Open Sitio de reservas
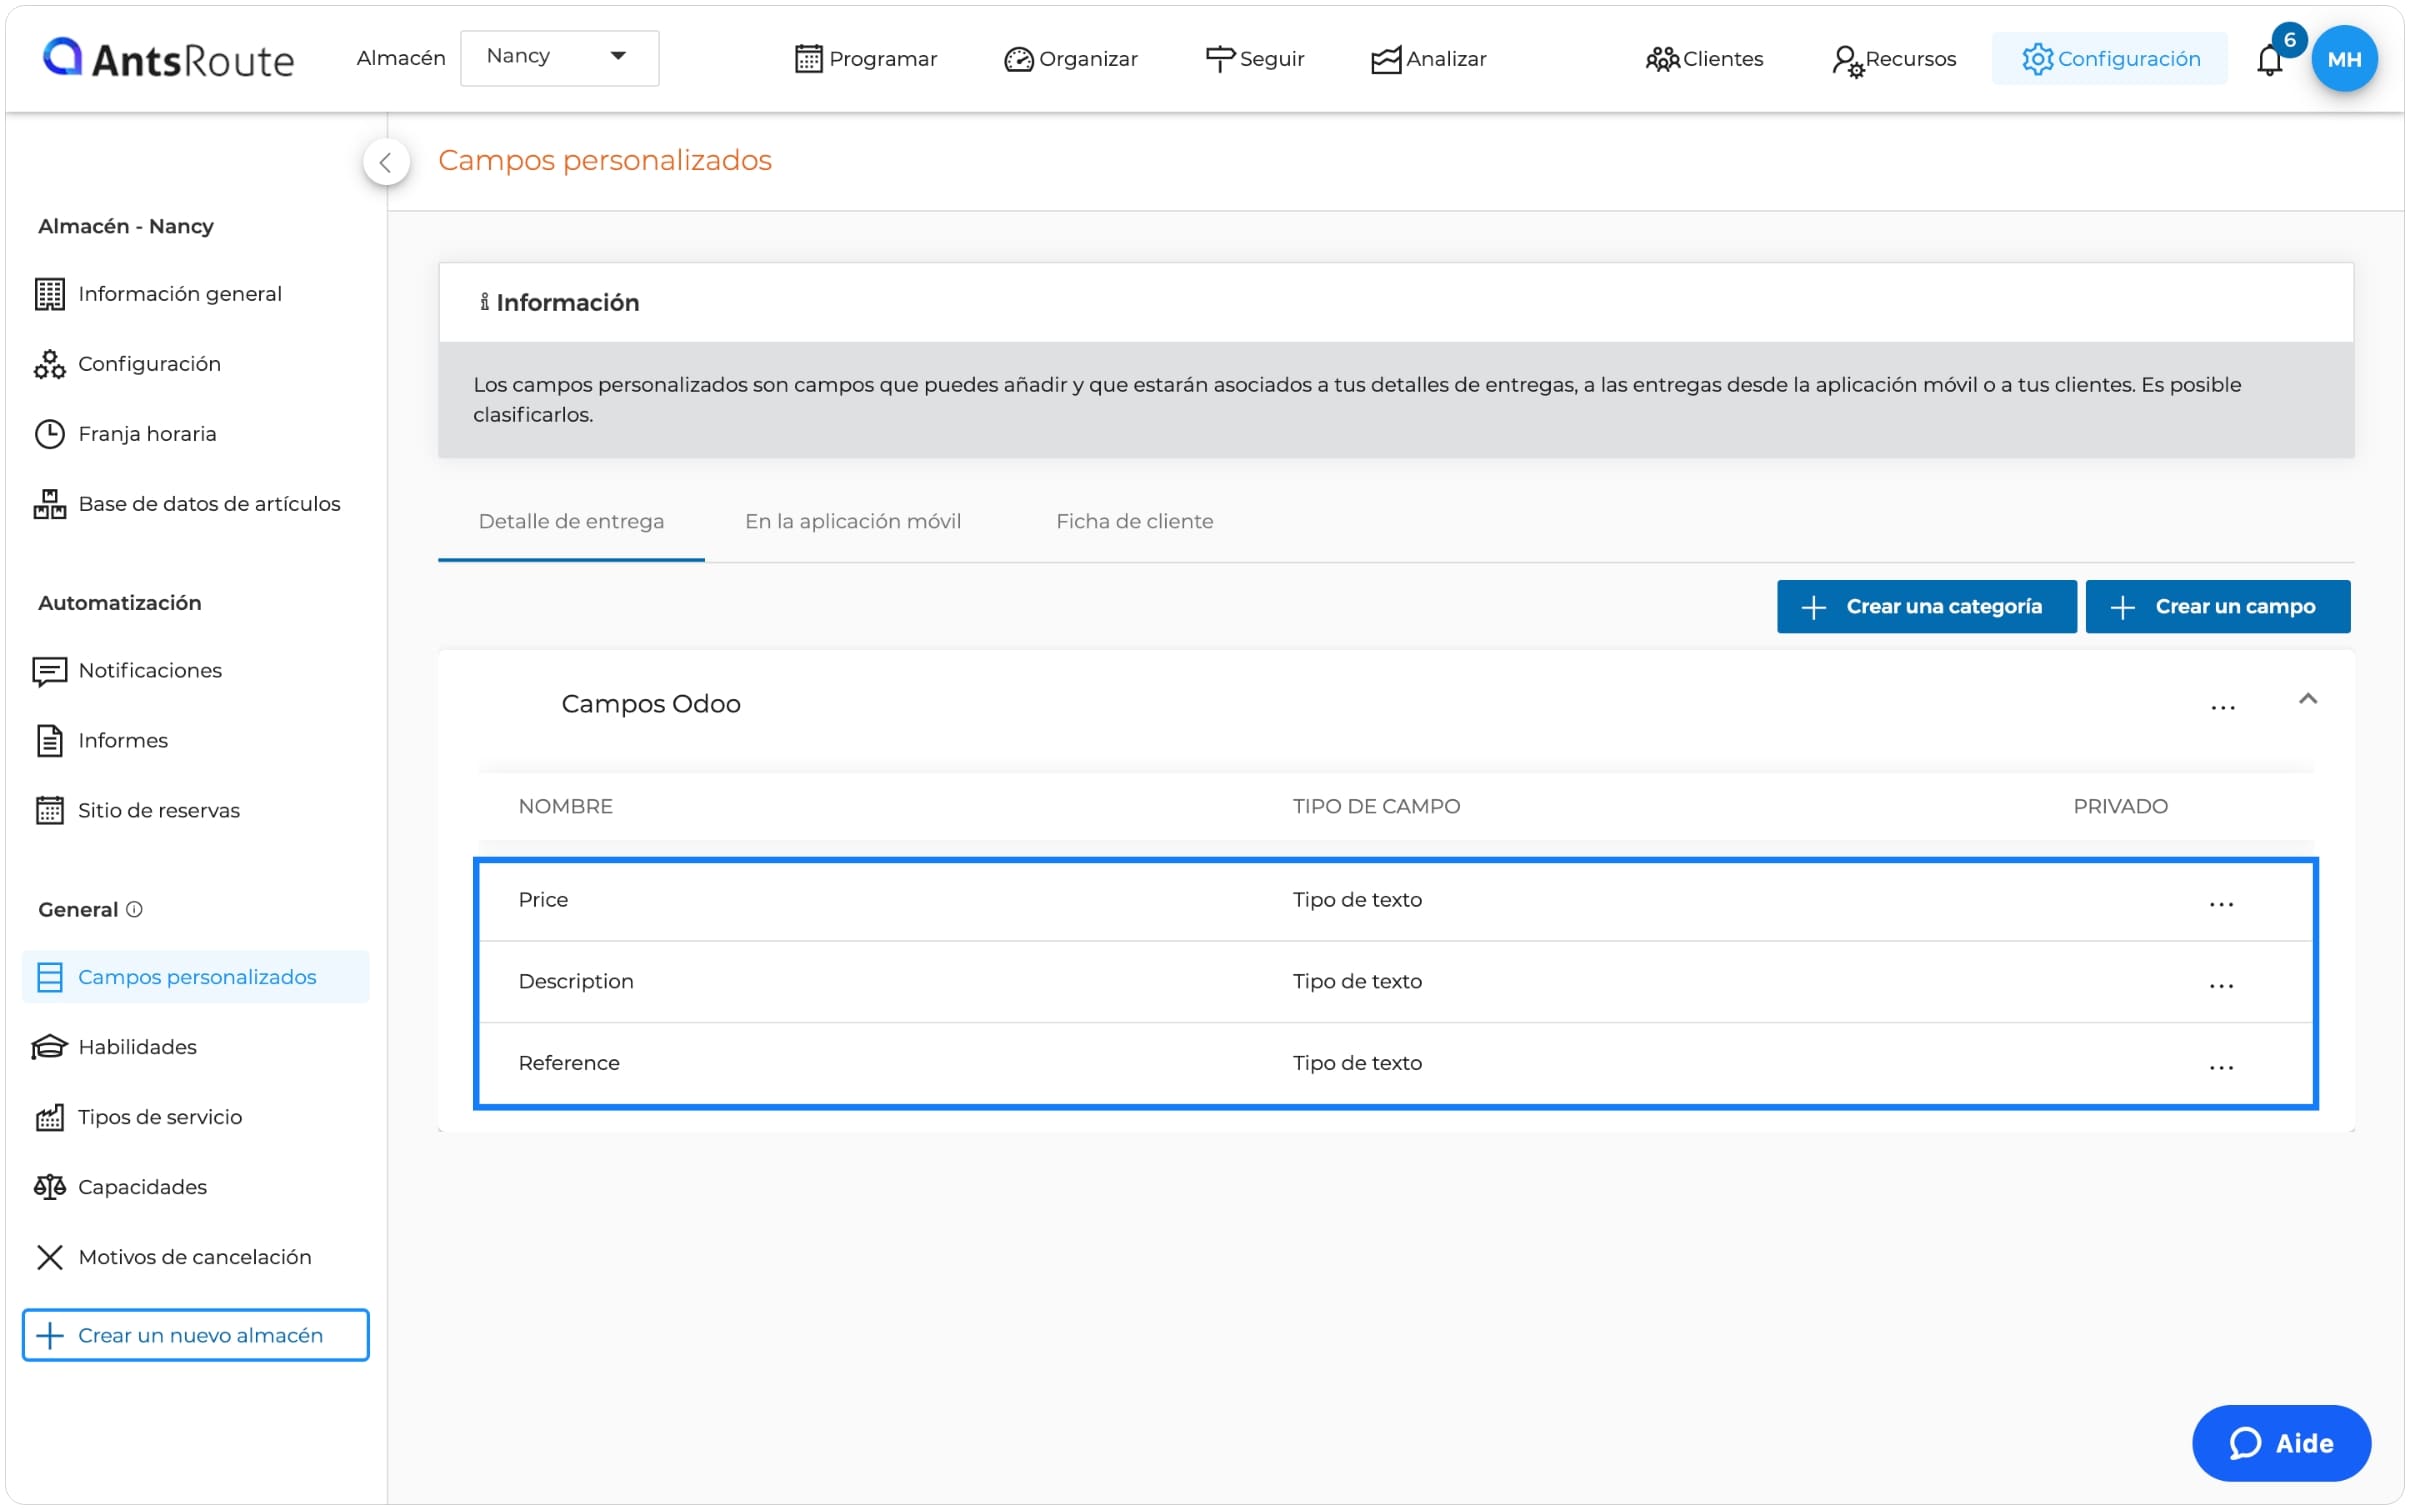 coord(137,811)
